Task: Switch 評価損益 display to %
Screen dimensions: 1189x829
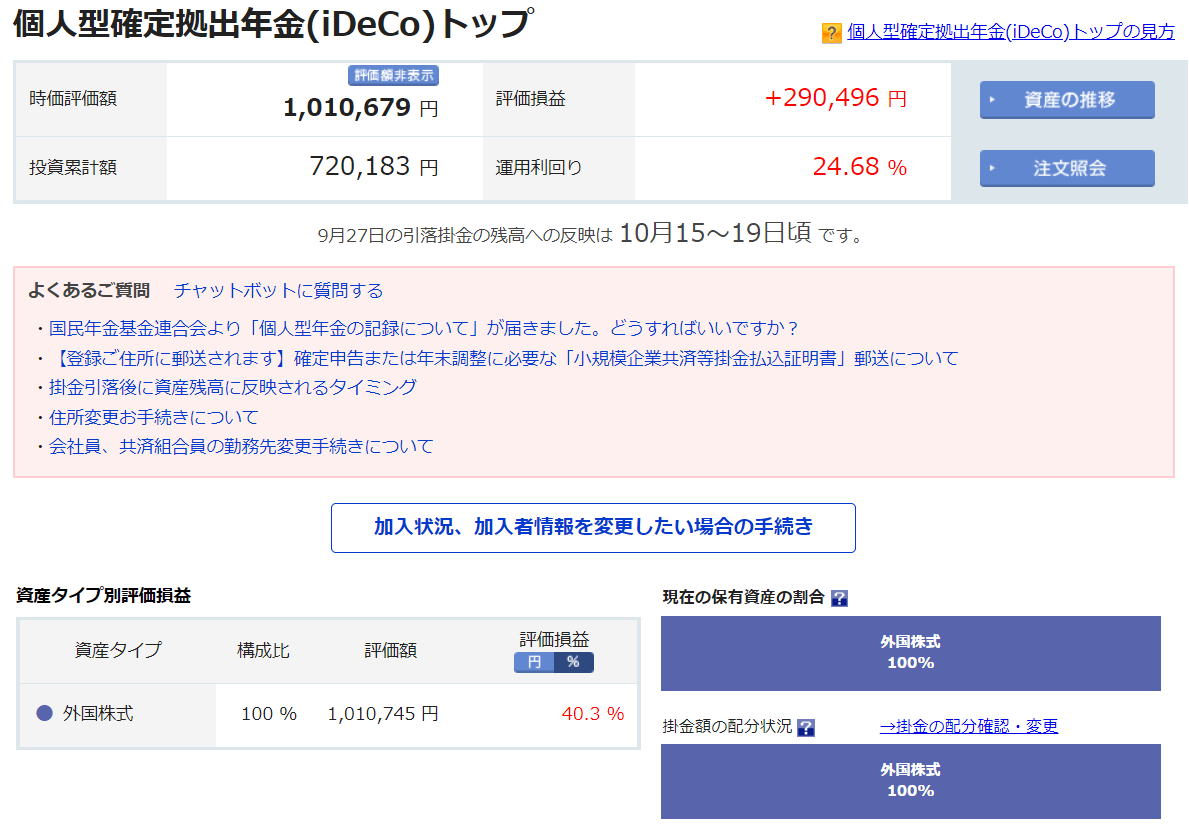Action: (573, 662)
